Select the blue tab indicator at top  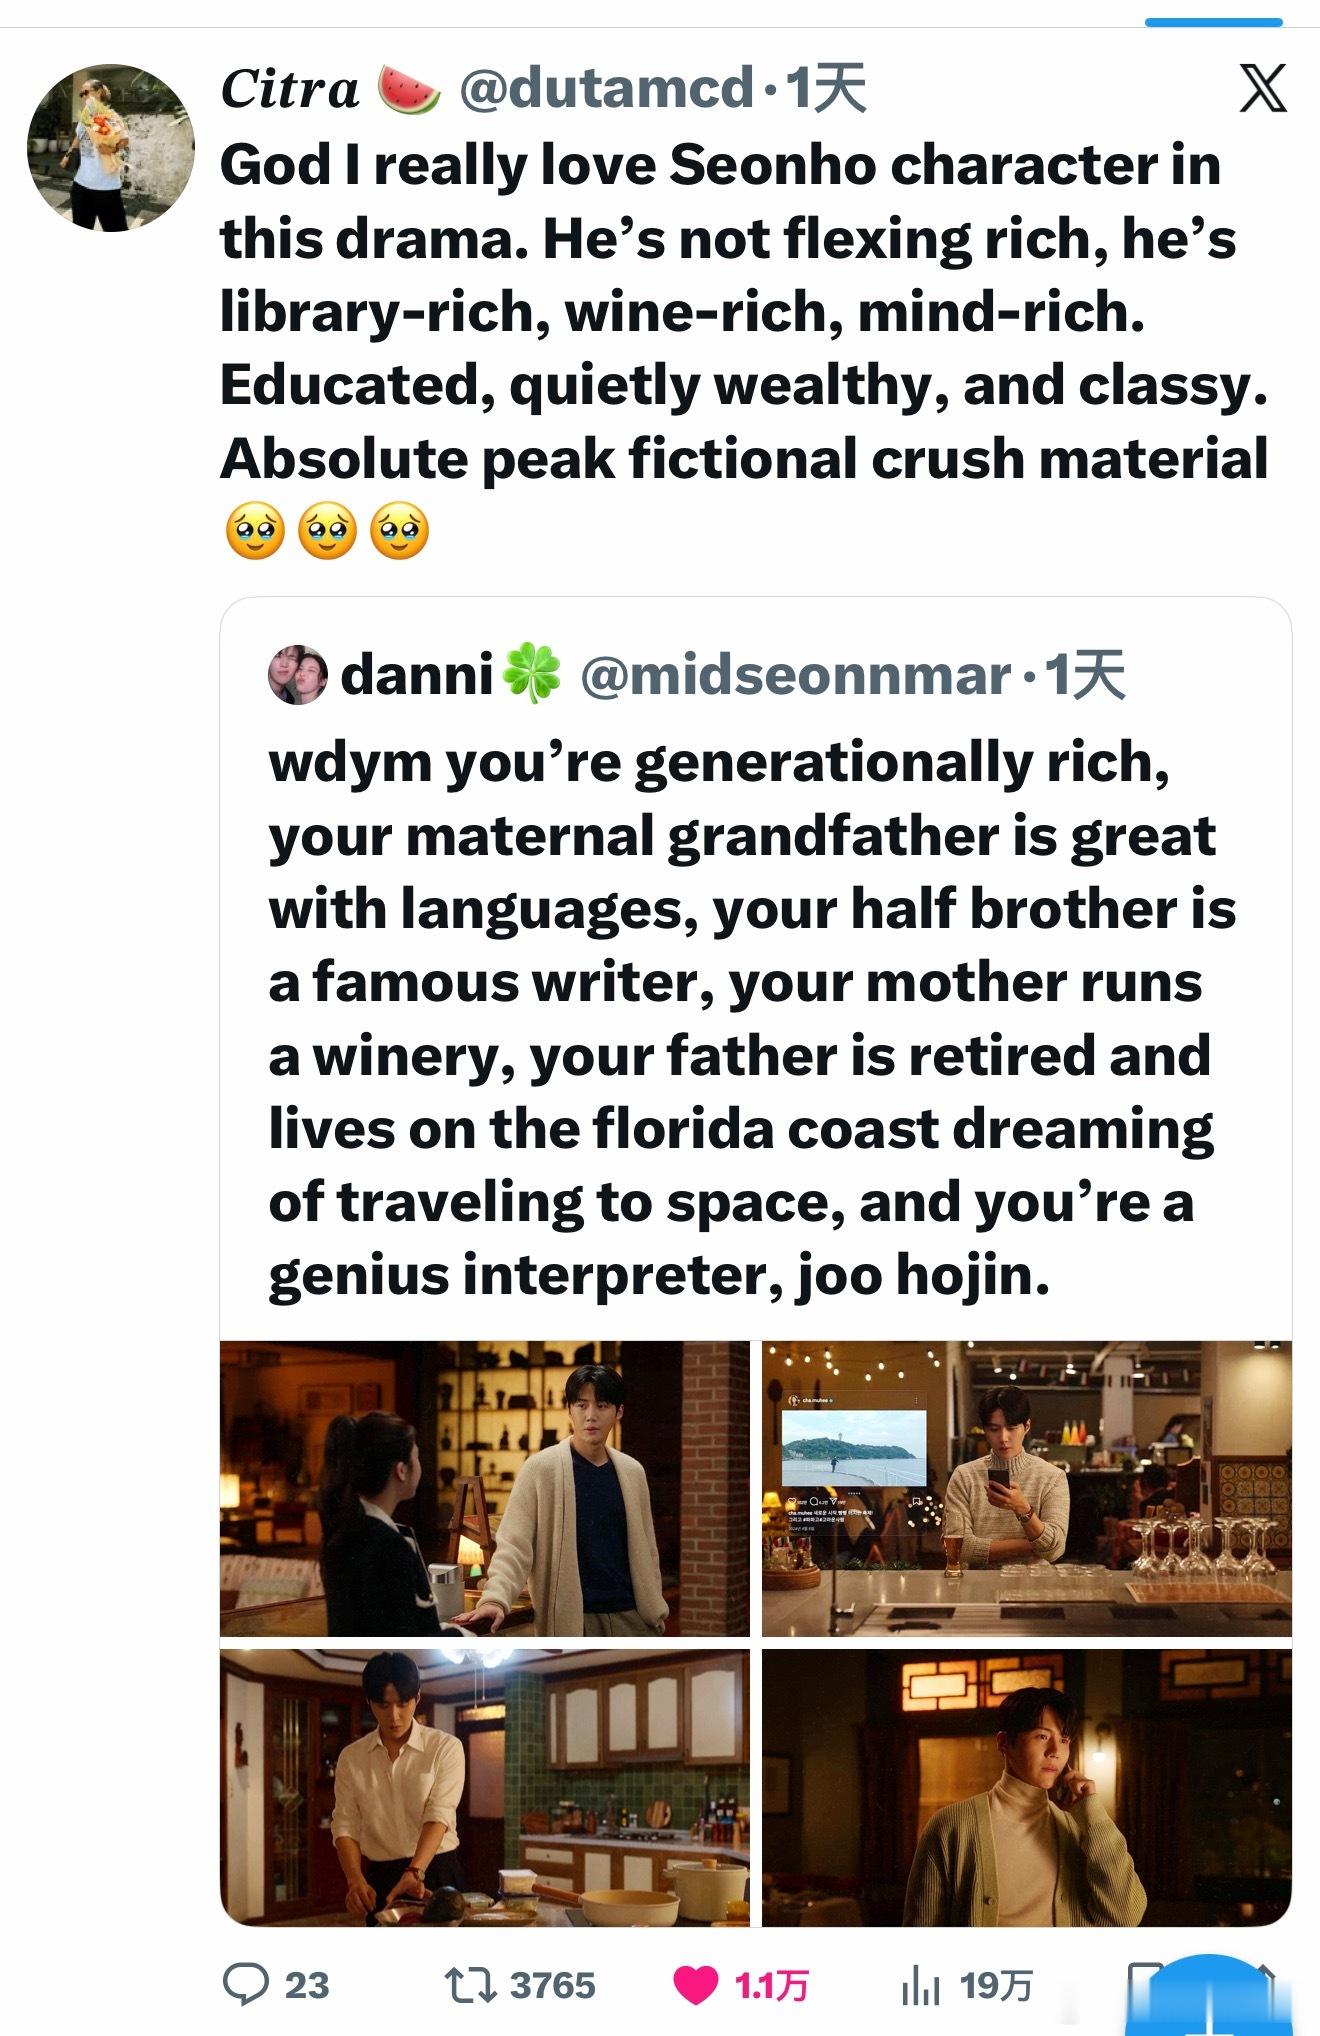pyautogui.click(x=1213, y=22)
